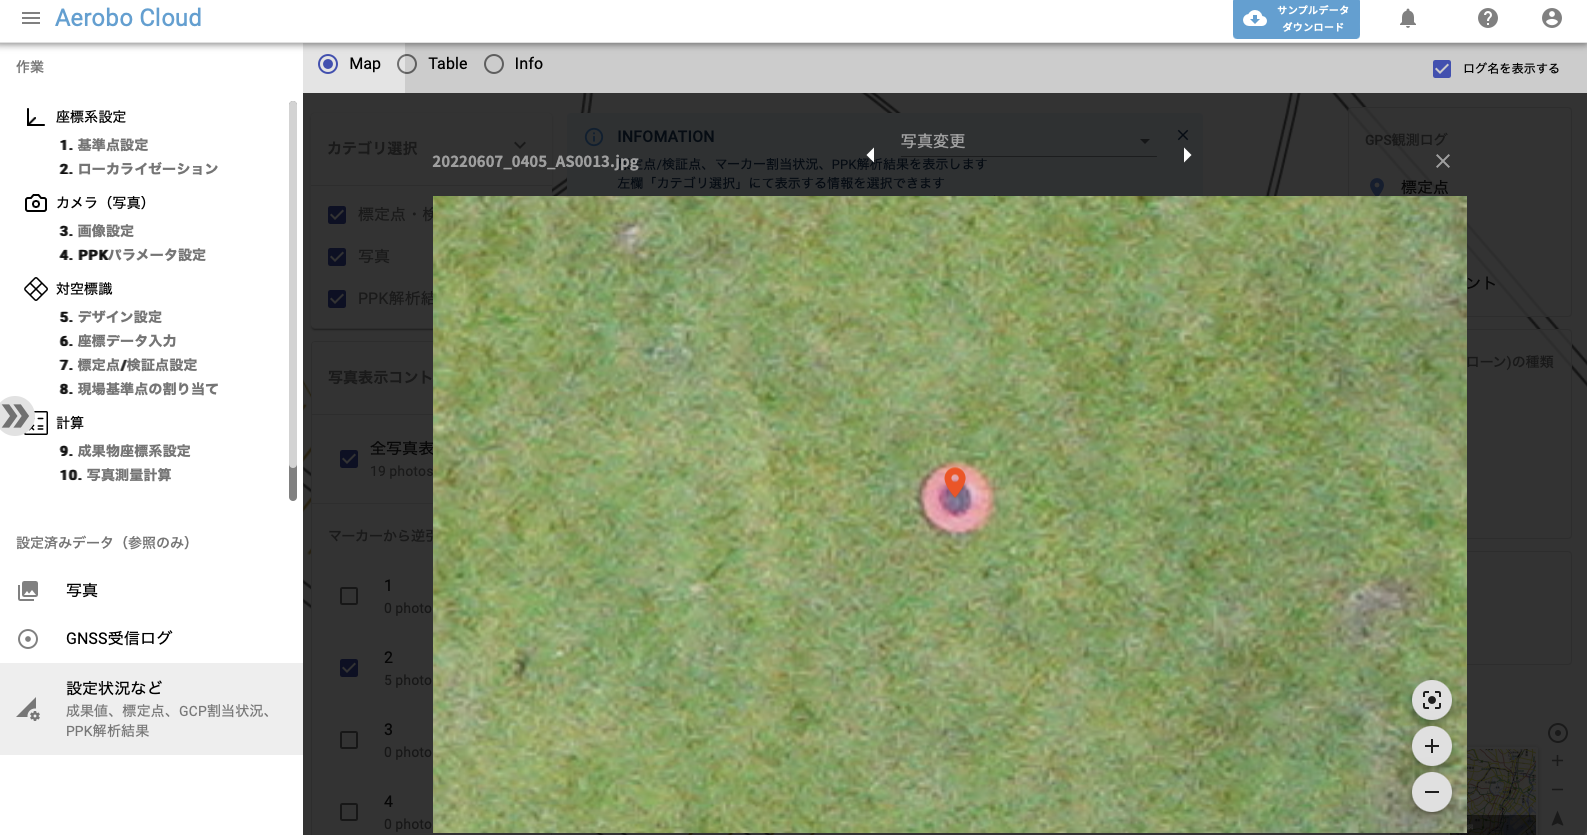Click the 標定点 blue pin legend icon

1377,187
